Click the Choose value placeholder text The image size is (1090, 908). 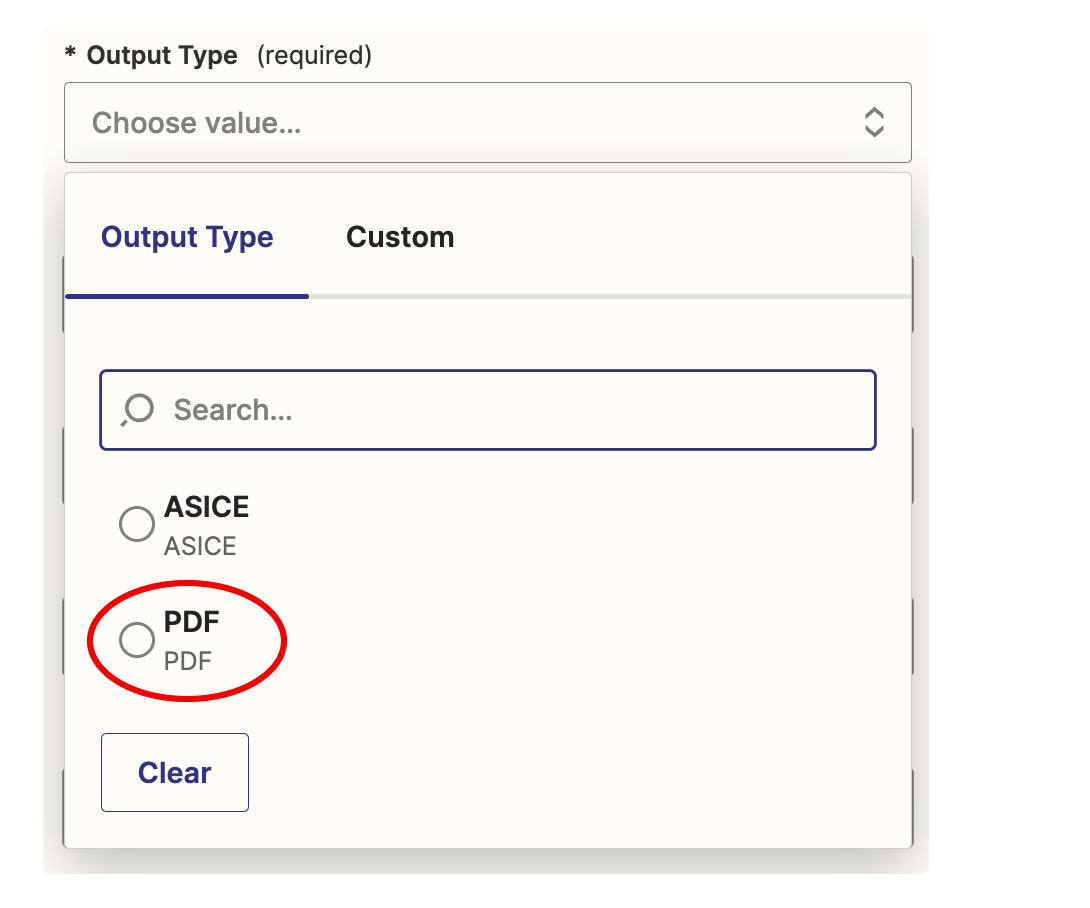point(197,123)
